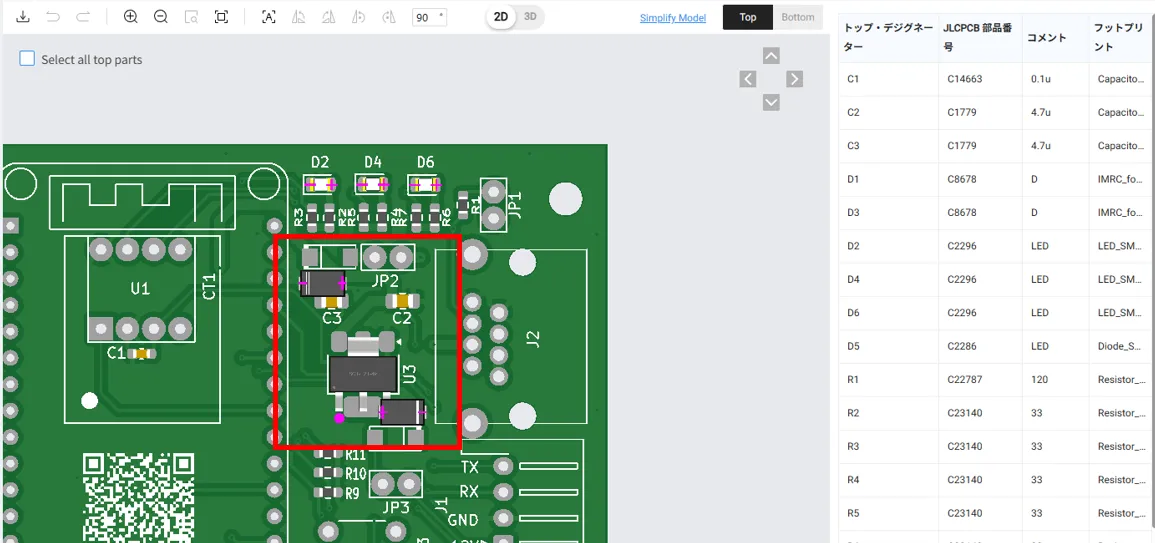Pan the board view right with arrow
This screenshot has width=1155, height=543.
[794, 79]
